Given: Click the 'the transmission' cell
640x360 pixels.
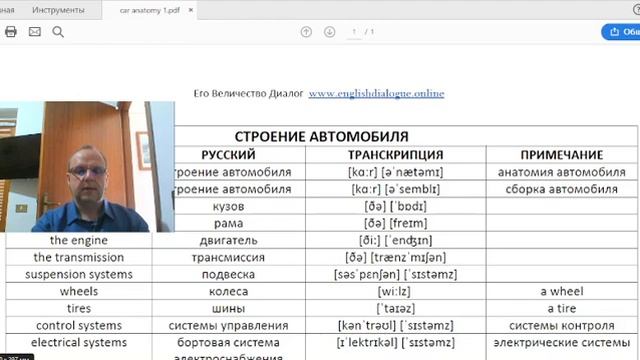Looking at the screenshot, I should (79, 257).
